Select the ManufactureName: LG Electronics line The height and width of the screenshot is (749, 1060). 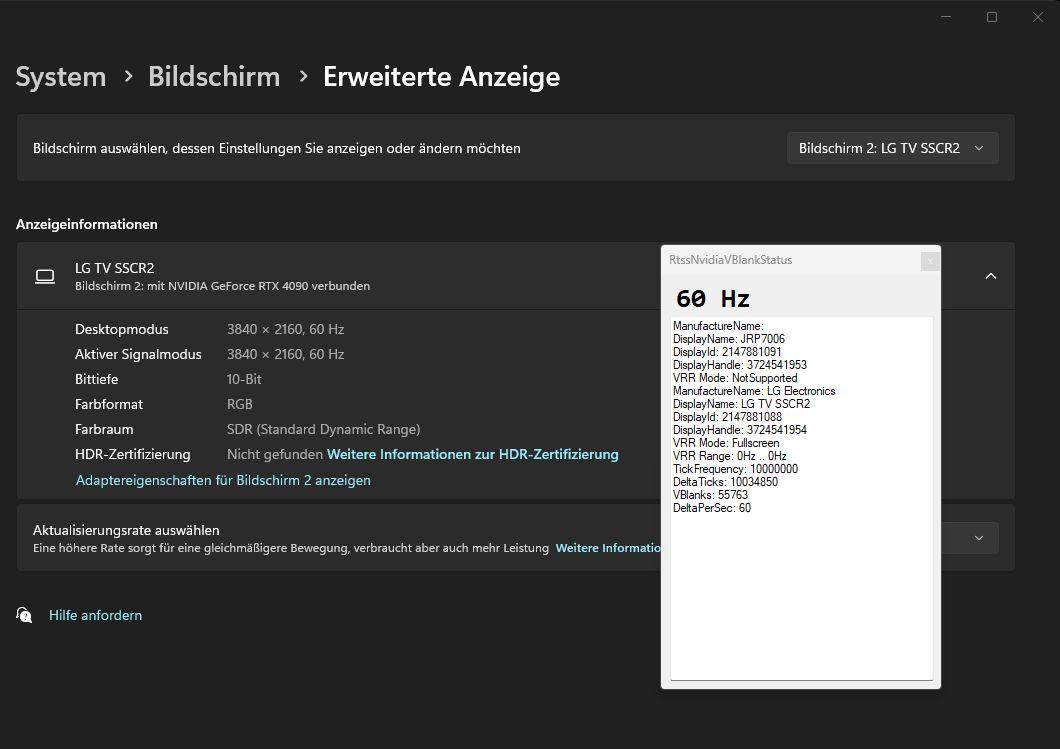[x=754, y=391]
